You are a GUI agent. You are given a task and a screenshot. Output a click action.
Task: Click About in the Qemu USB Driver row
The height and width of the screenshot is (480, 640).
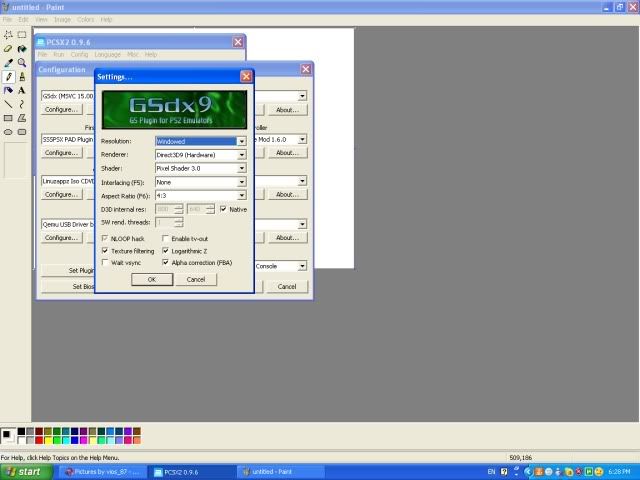[x=287, y=238]
